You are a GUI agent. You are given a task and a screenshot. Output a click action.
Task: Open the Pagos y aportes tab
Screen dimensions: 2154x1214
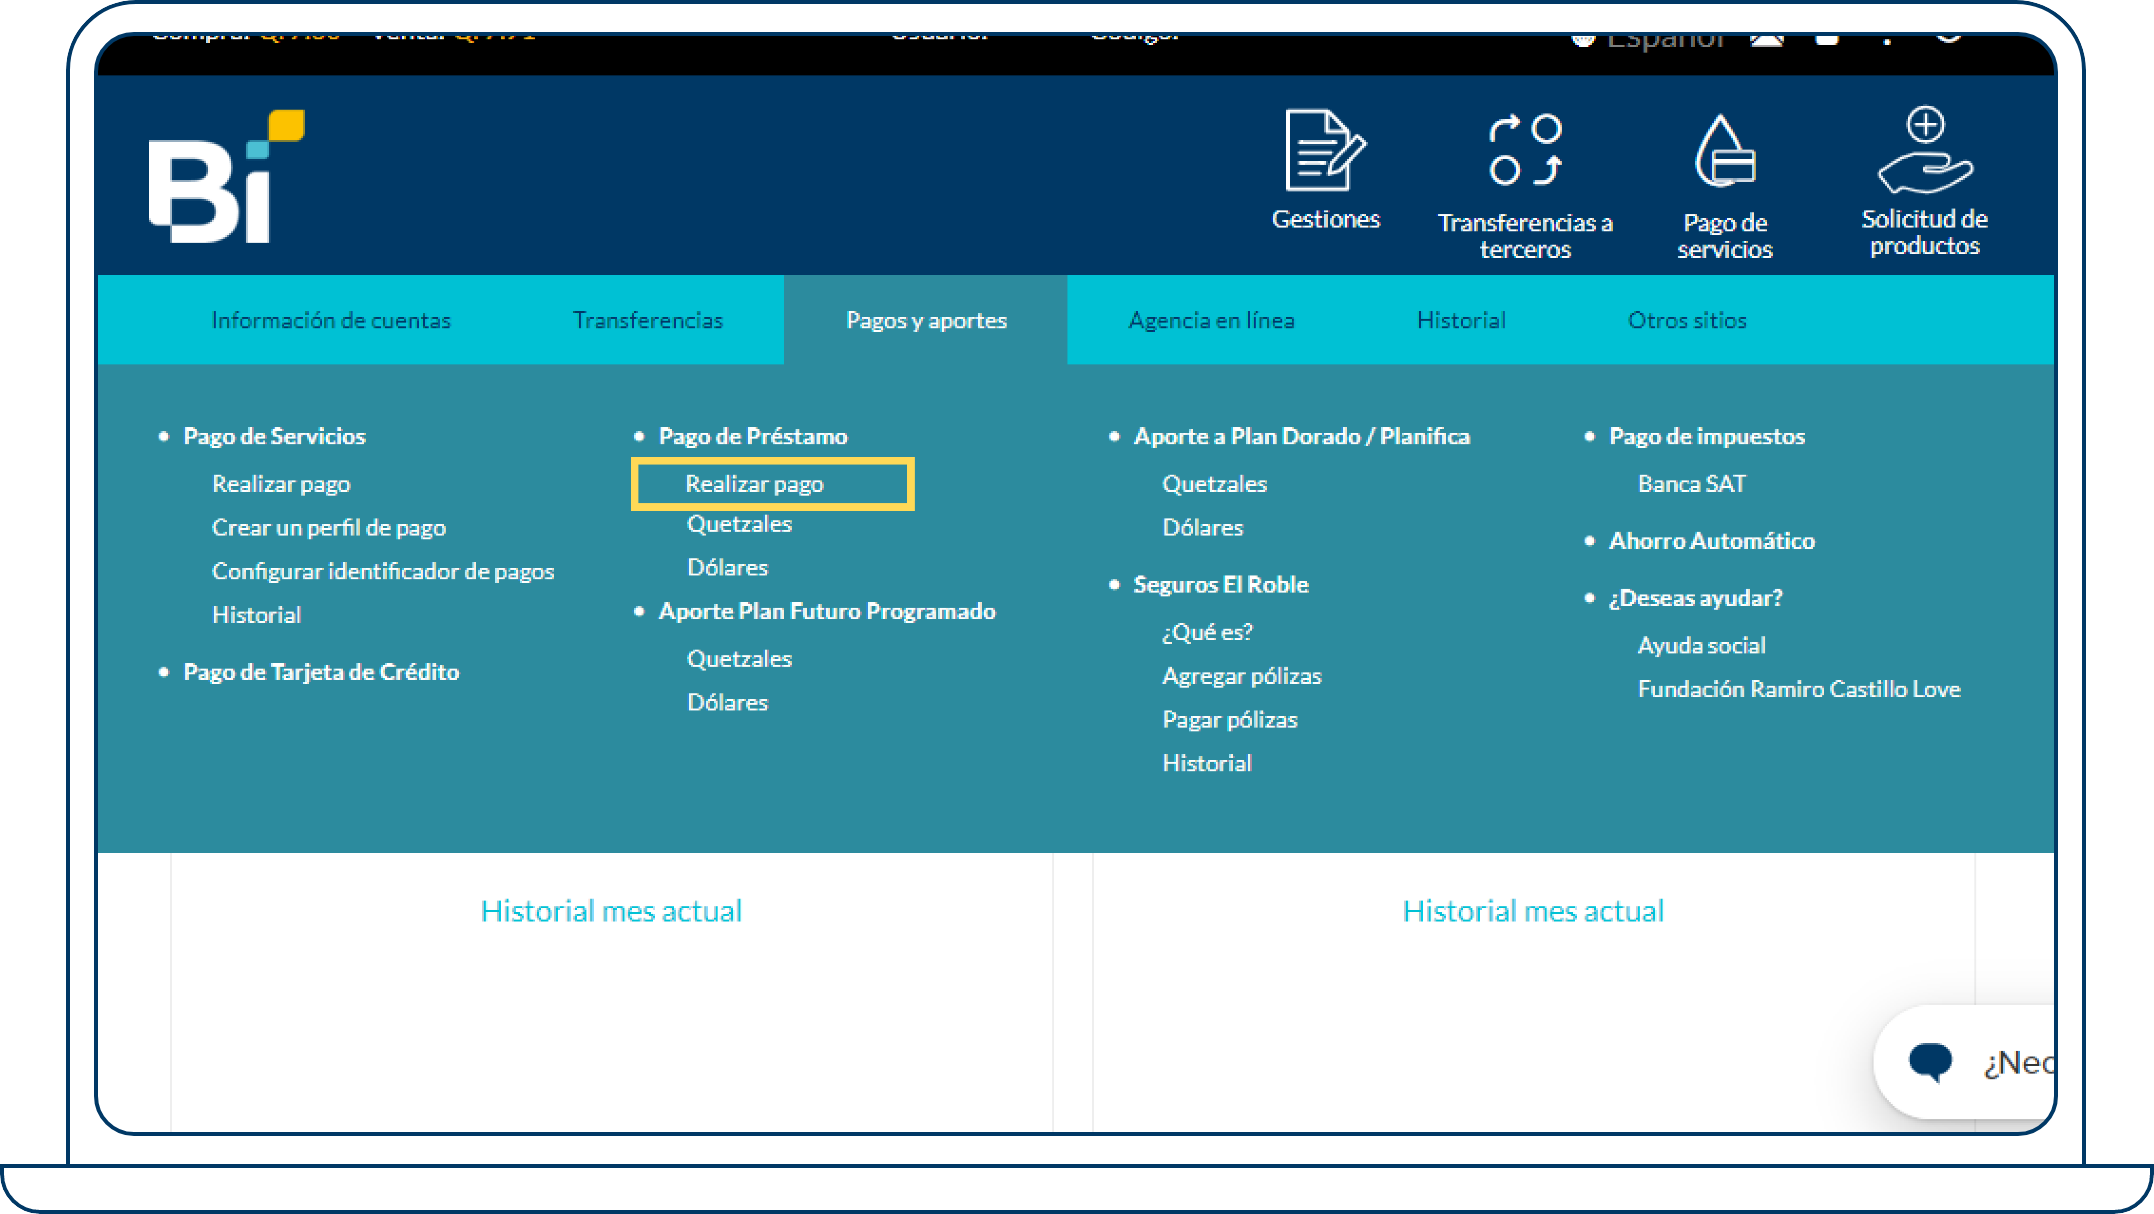pyautogui.click(x=926, y=321)
